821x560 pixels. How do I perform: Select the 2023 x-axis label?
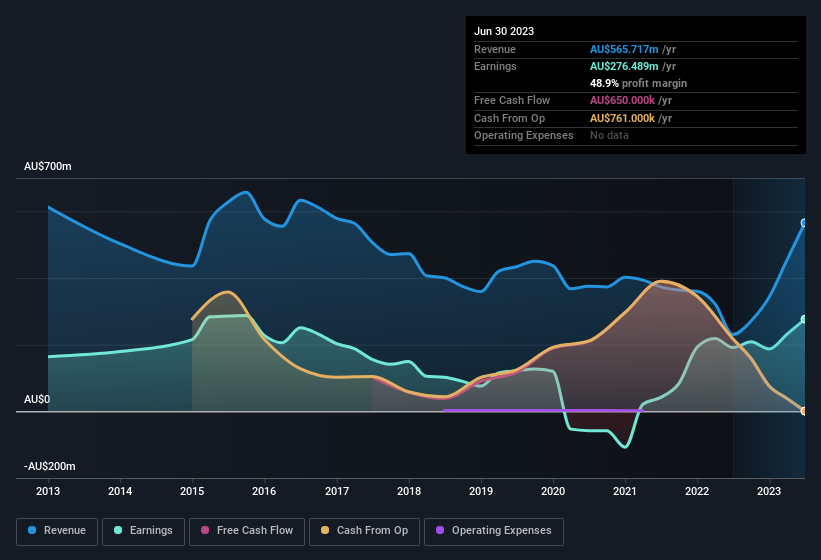[769, 491]
